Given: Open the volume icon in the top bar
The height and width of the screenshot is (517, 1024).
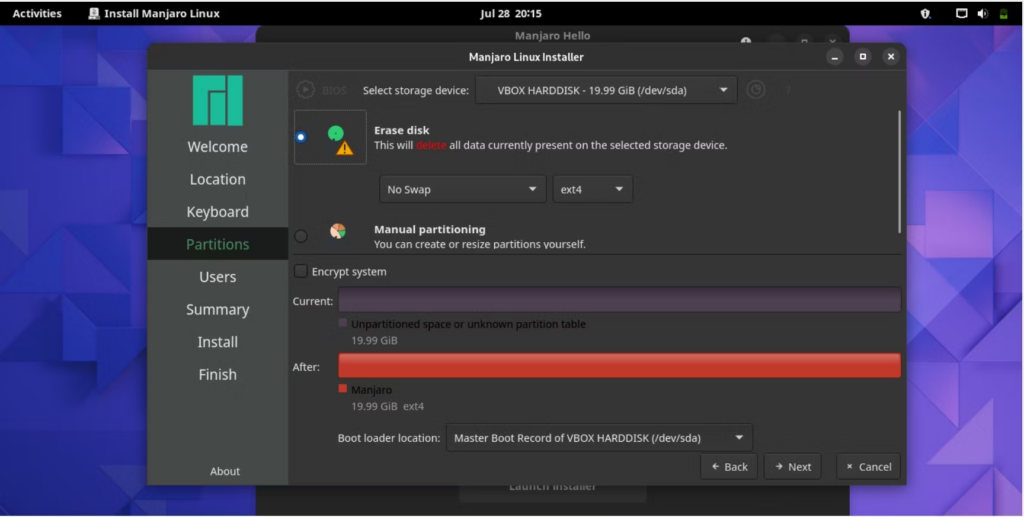Looking at the screenshot, I should coord(982,13).
